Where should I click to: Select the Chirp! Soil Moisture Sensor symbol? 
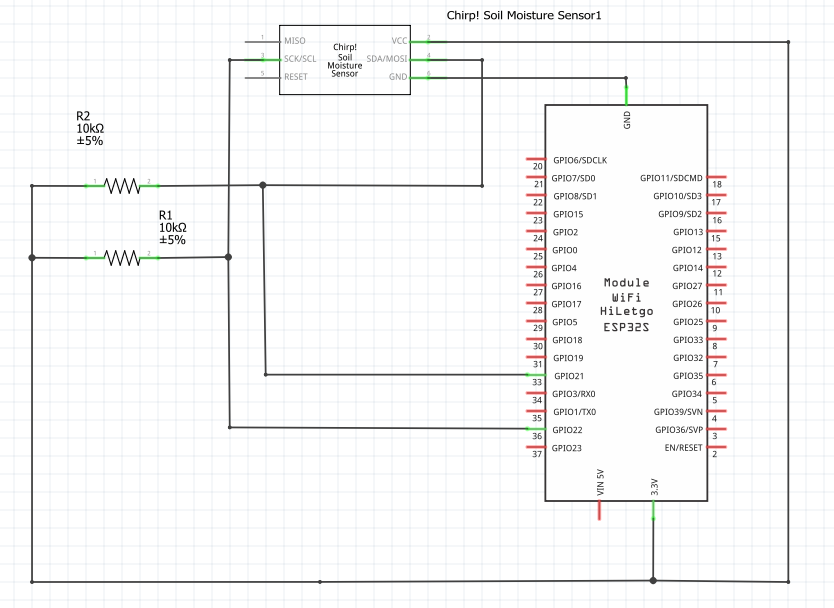(343, 60)
